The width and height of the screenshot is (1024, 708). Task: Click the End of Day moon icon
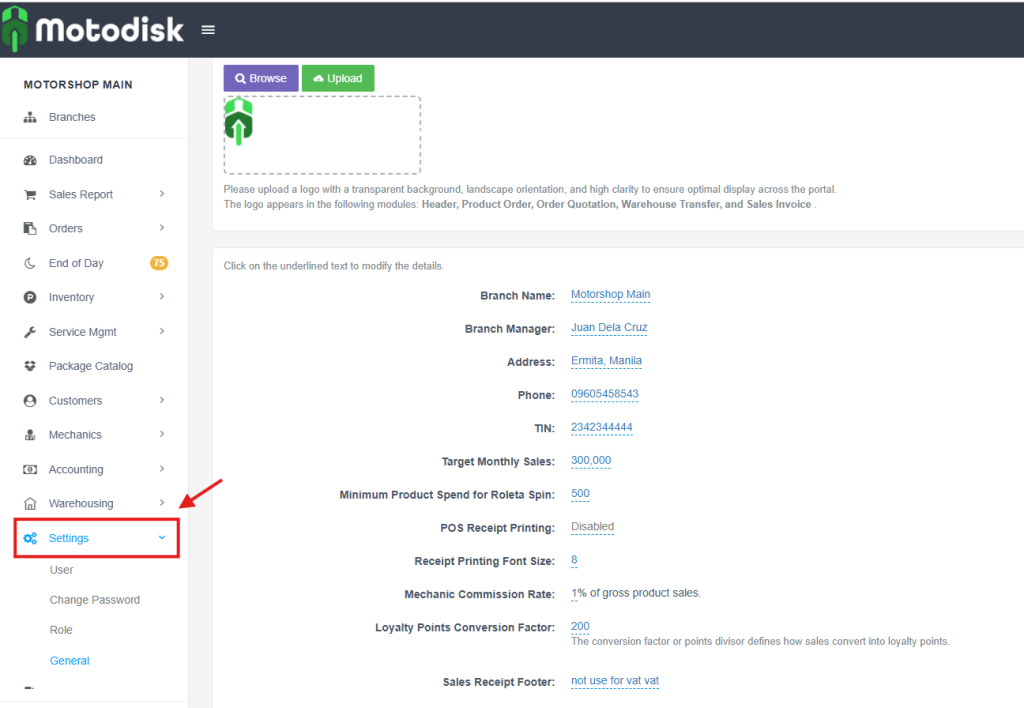pos(30,263)
